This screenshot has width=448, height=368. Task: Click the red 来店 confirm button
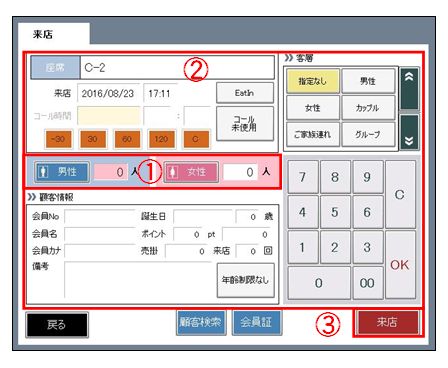click(x=388, y=322)
